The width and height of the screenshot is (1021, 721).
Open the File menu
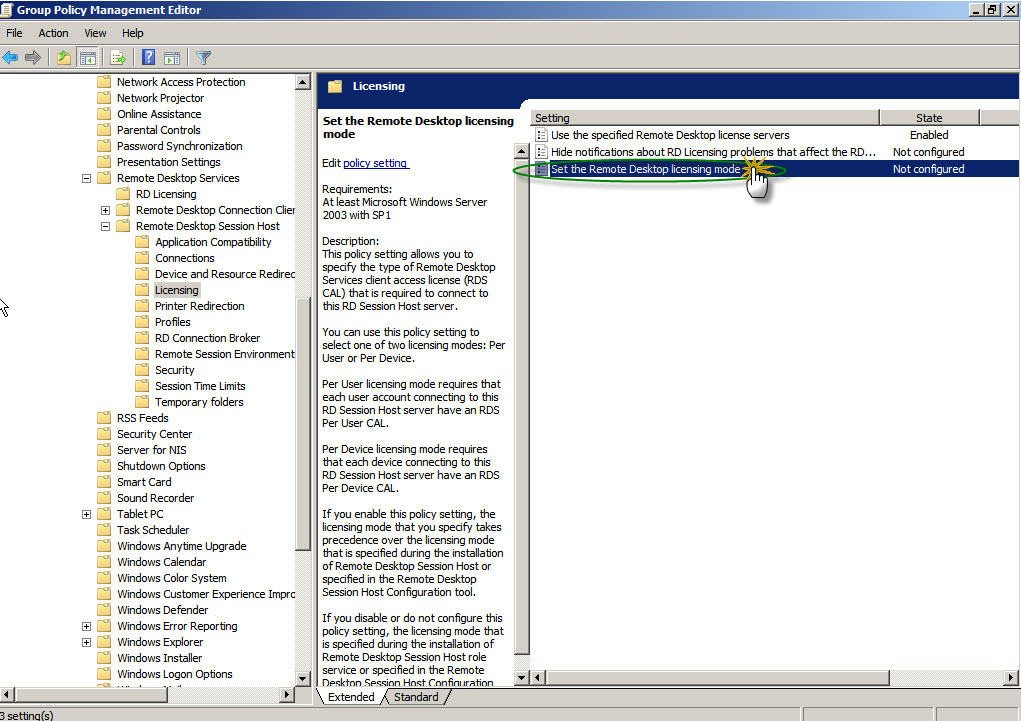[x=14, y=33]
